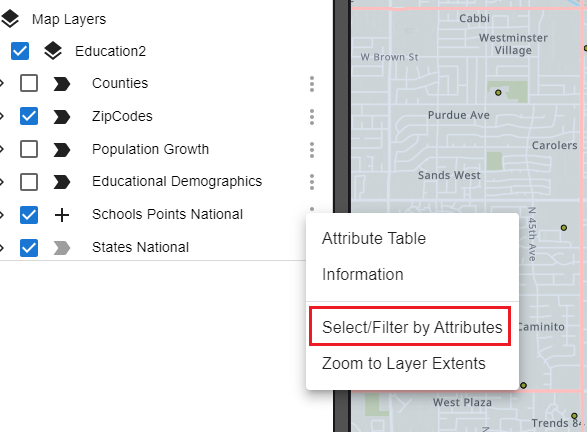587x432 pixels.
Task: Open Attribute Table from context menu
Action: (x=374, y=238)
